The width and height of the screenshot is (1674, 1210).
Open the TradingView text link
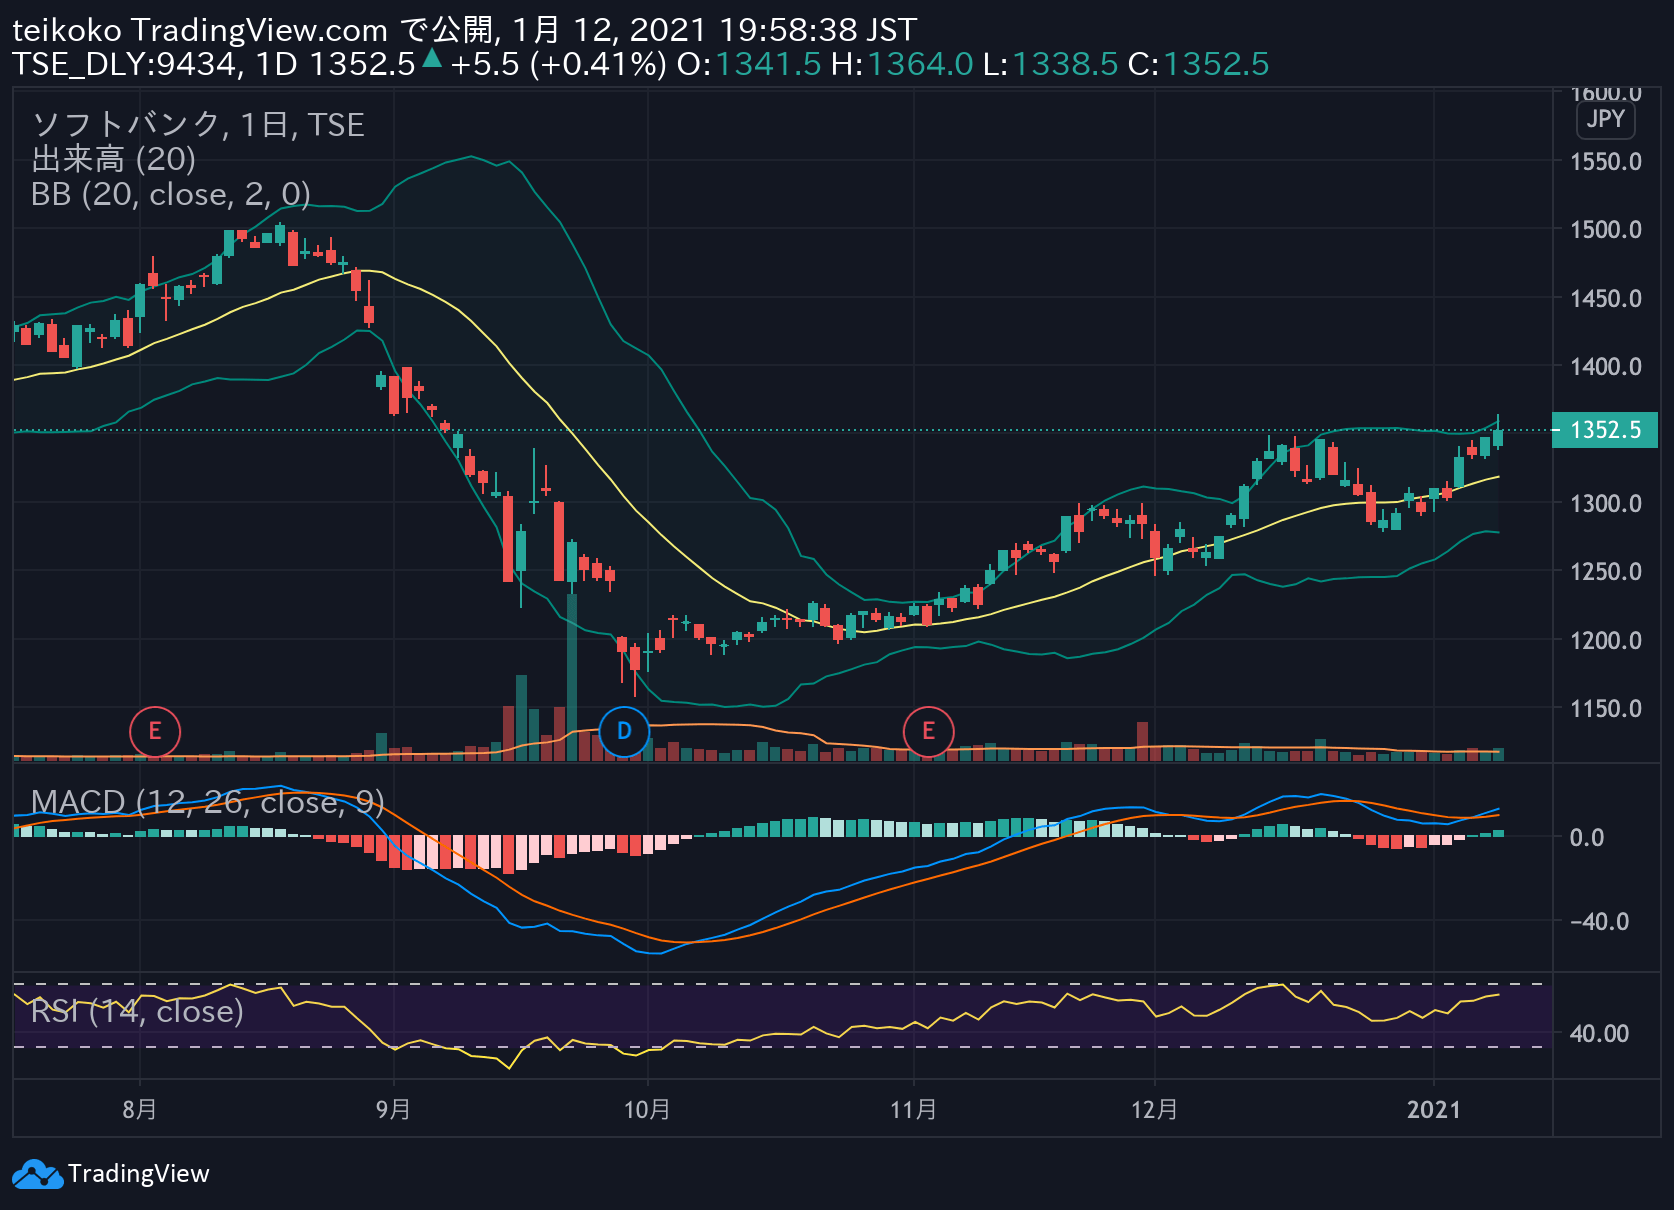coord(139,1174)
